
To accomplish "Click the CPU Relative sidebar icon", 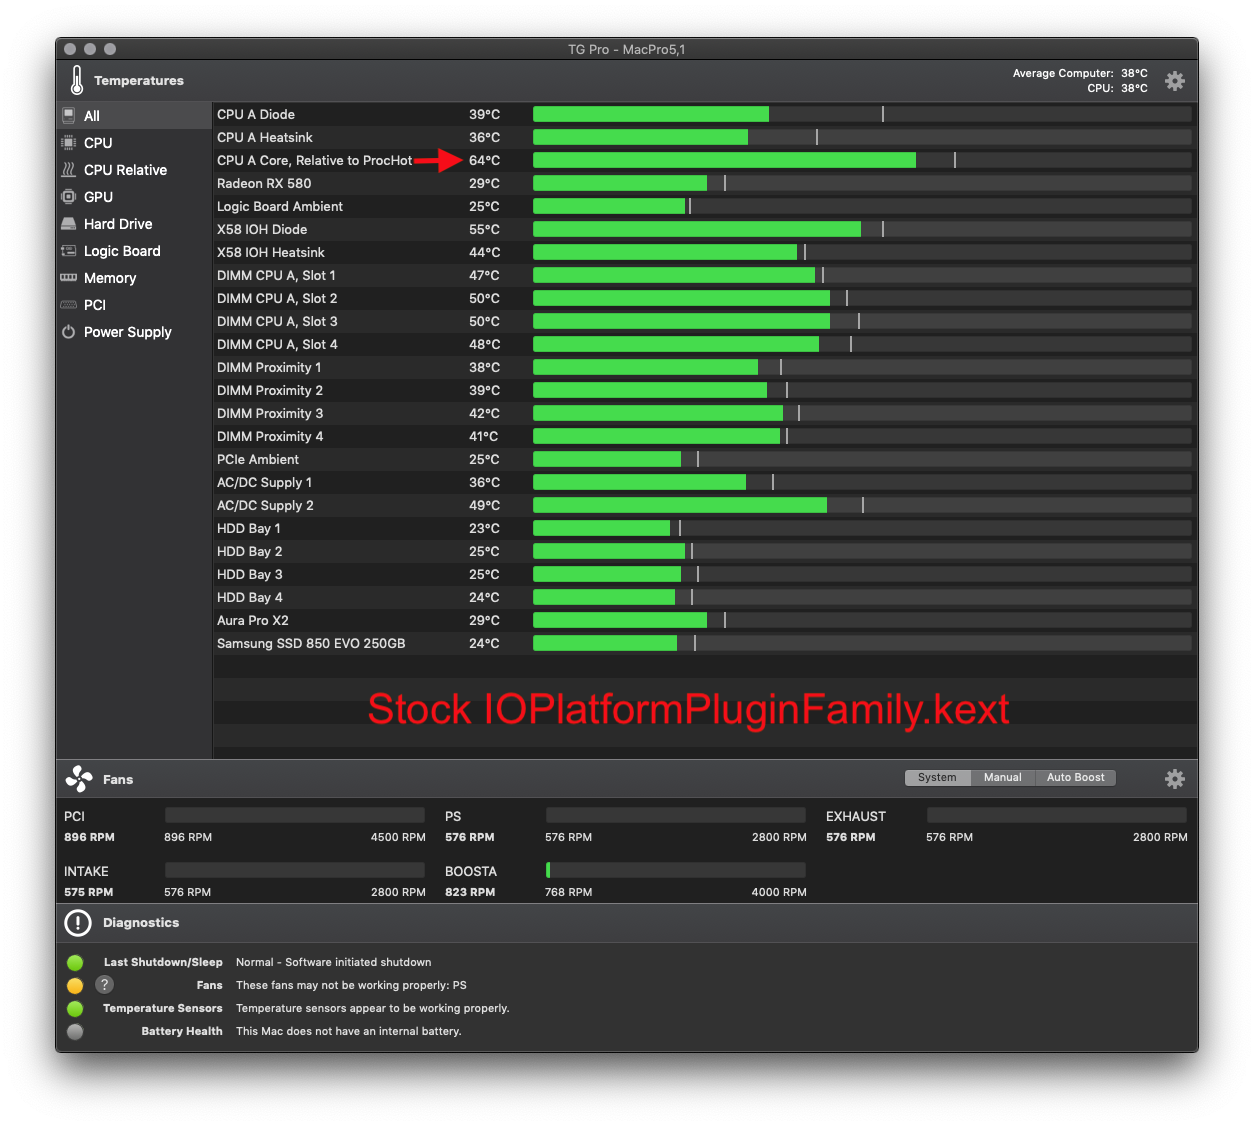I will click(68, 169).
